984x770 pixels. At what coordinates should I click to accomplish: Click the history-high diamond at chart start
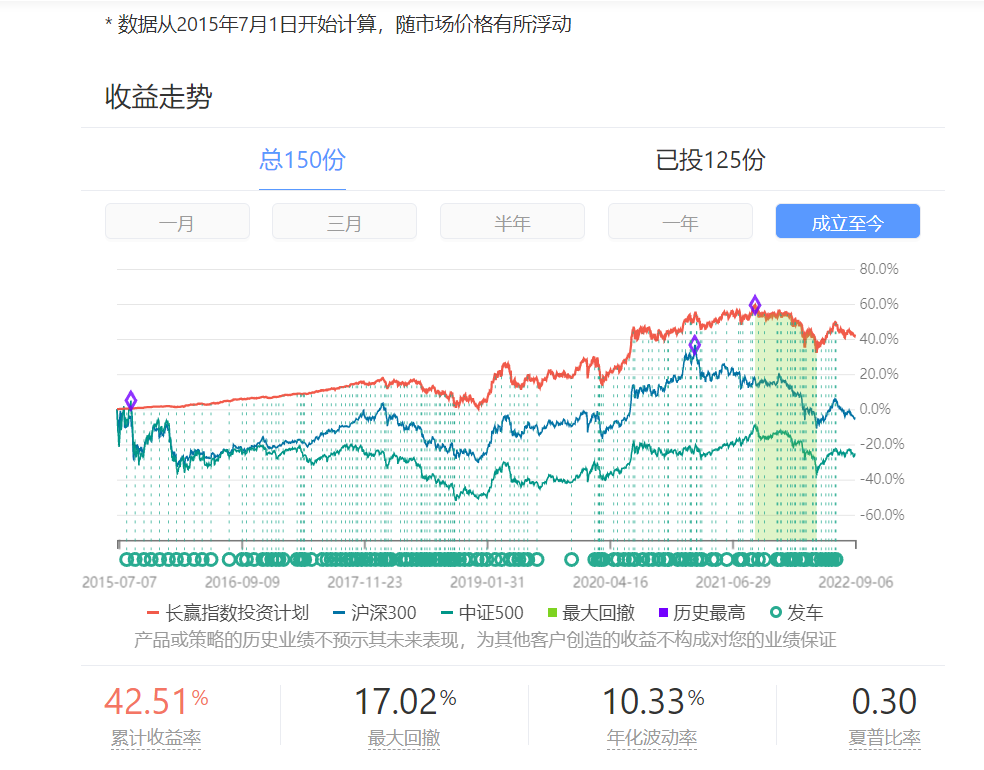(x=130, y=401)
